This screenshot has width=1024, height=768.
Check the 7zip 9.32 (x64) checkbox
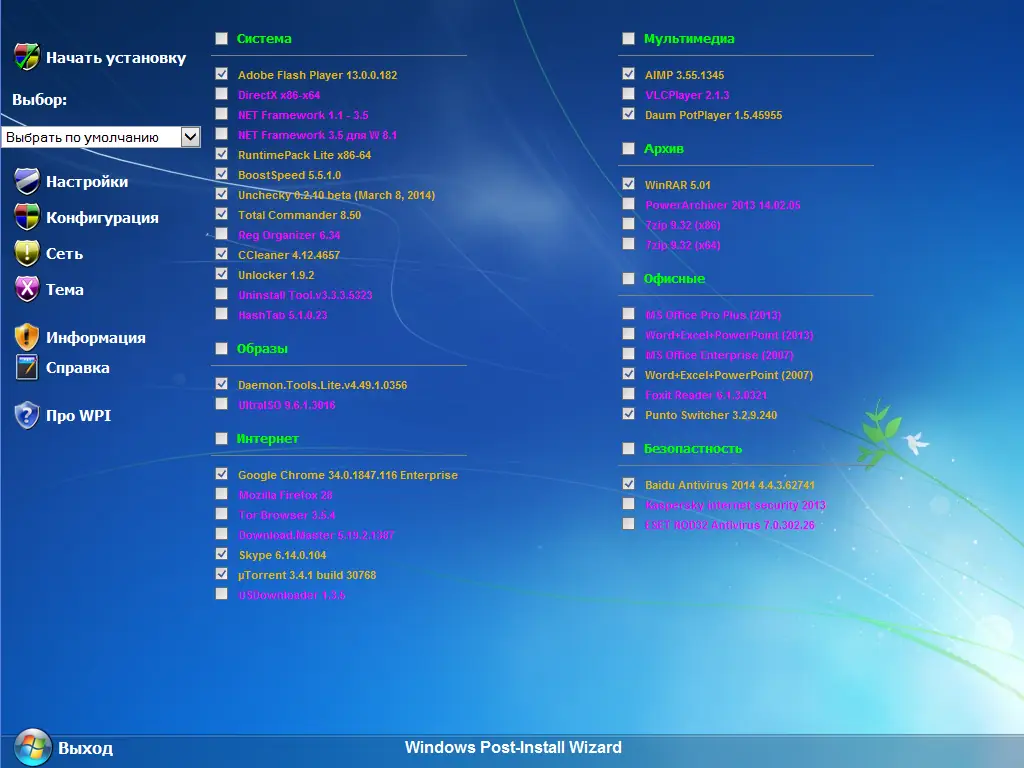628,244
